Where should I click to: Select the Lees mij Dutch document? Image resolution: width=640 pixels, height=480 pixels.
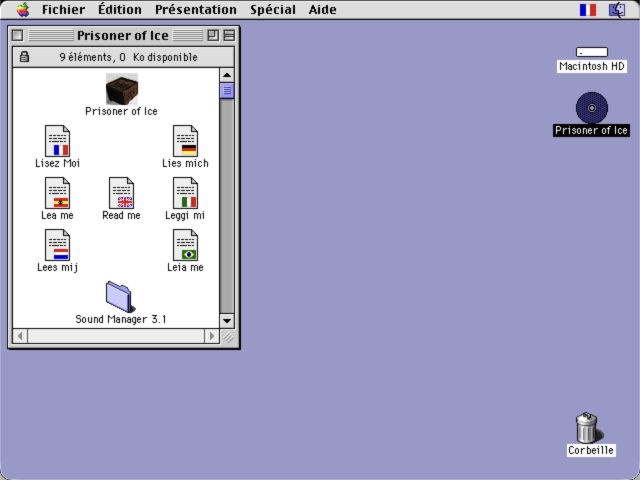57,245
